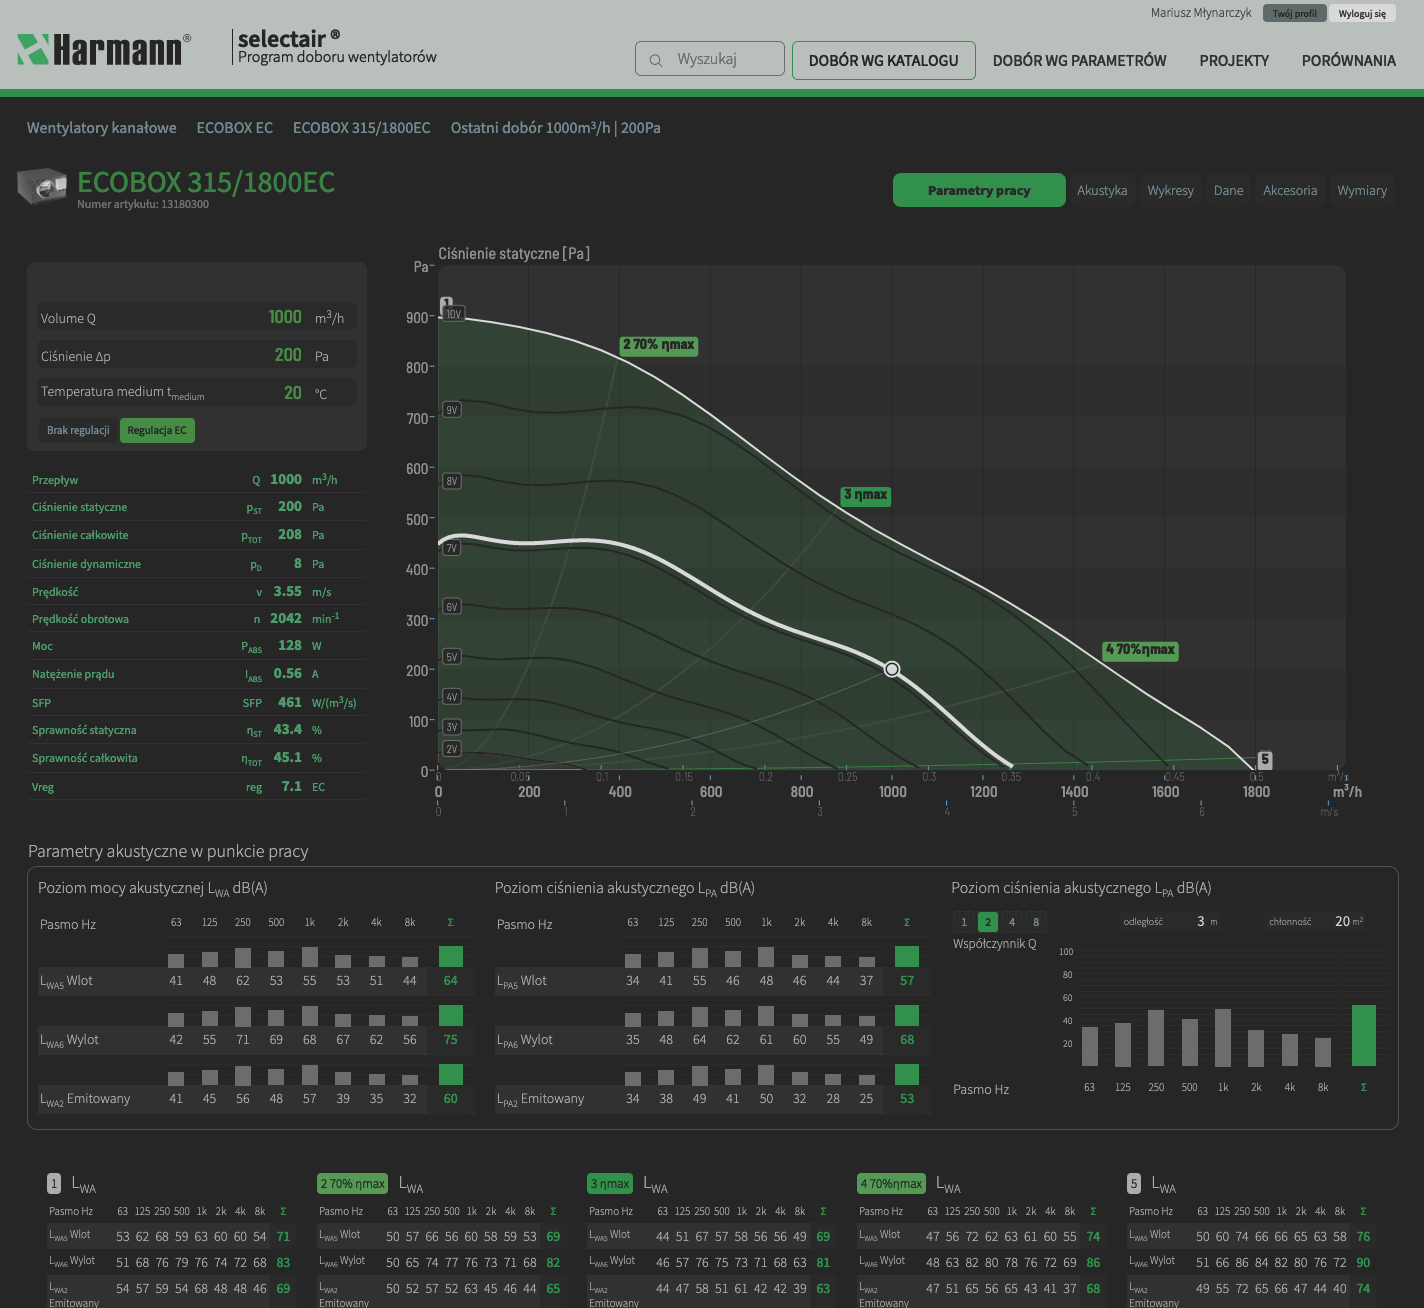This screenshot has width=1424, height=1308.
Task: Click the 7V curve label
Action: 452,548
